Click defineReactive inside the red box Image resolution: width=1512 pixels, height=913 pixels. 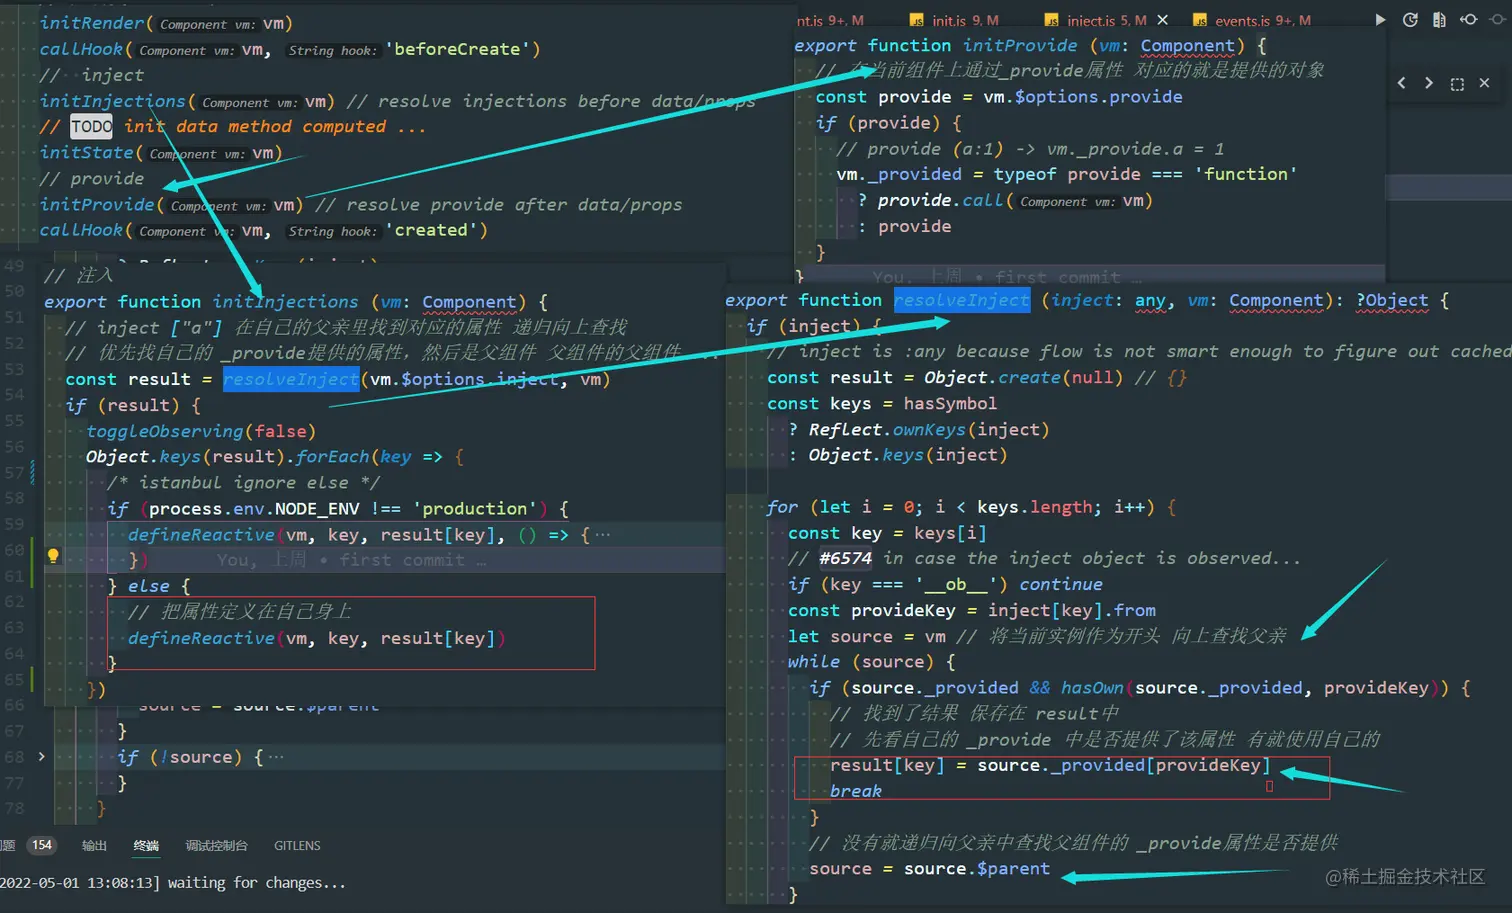tap(201, 638)
